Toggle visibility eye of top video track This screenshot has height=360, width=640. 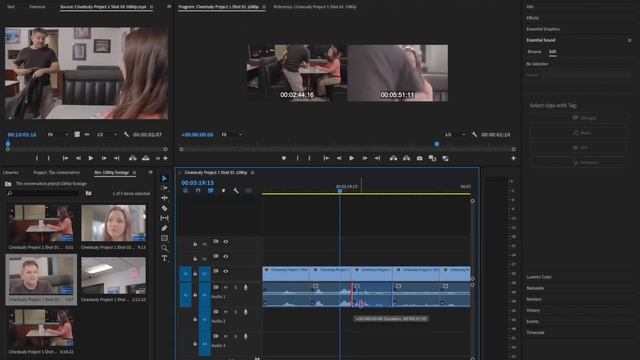coord(226,242)
